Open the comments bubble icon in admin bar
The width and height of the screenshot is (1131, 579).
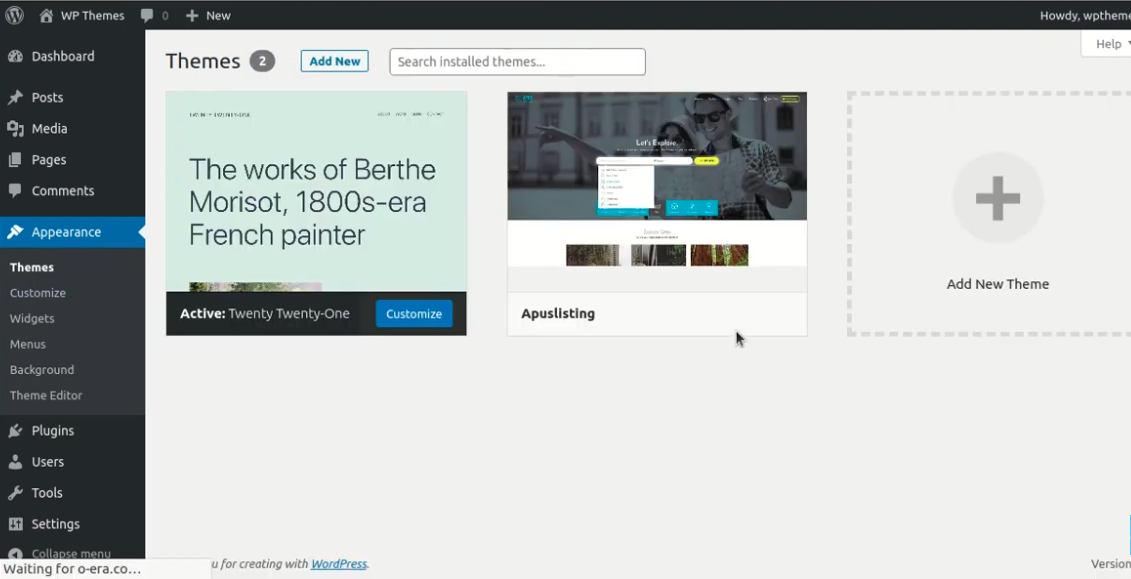[147, 15]
